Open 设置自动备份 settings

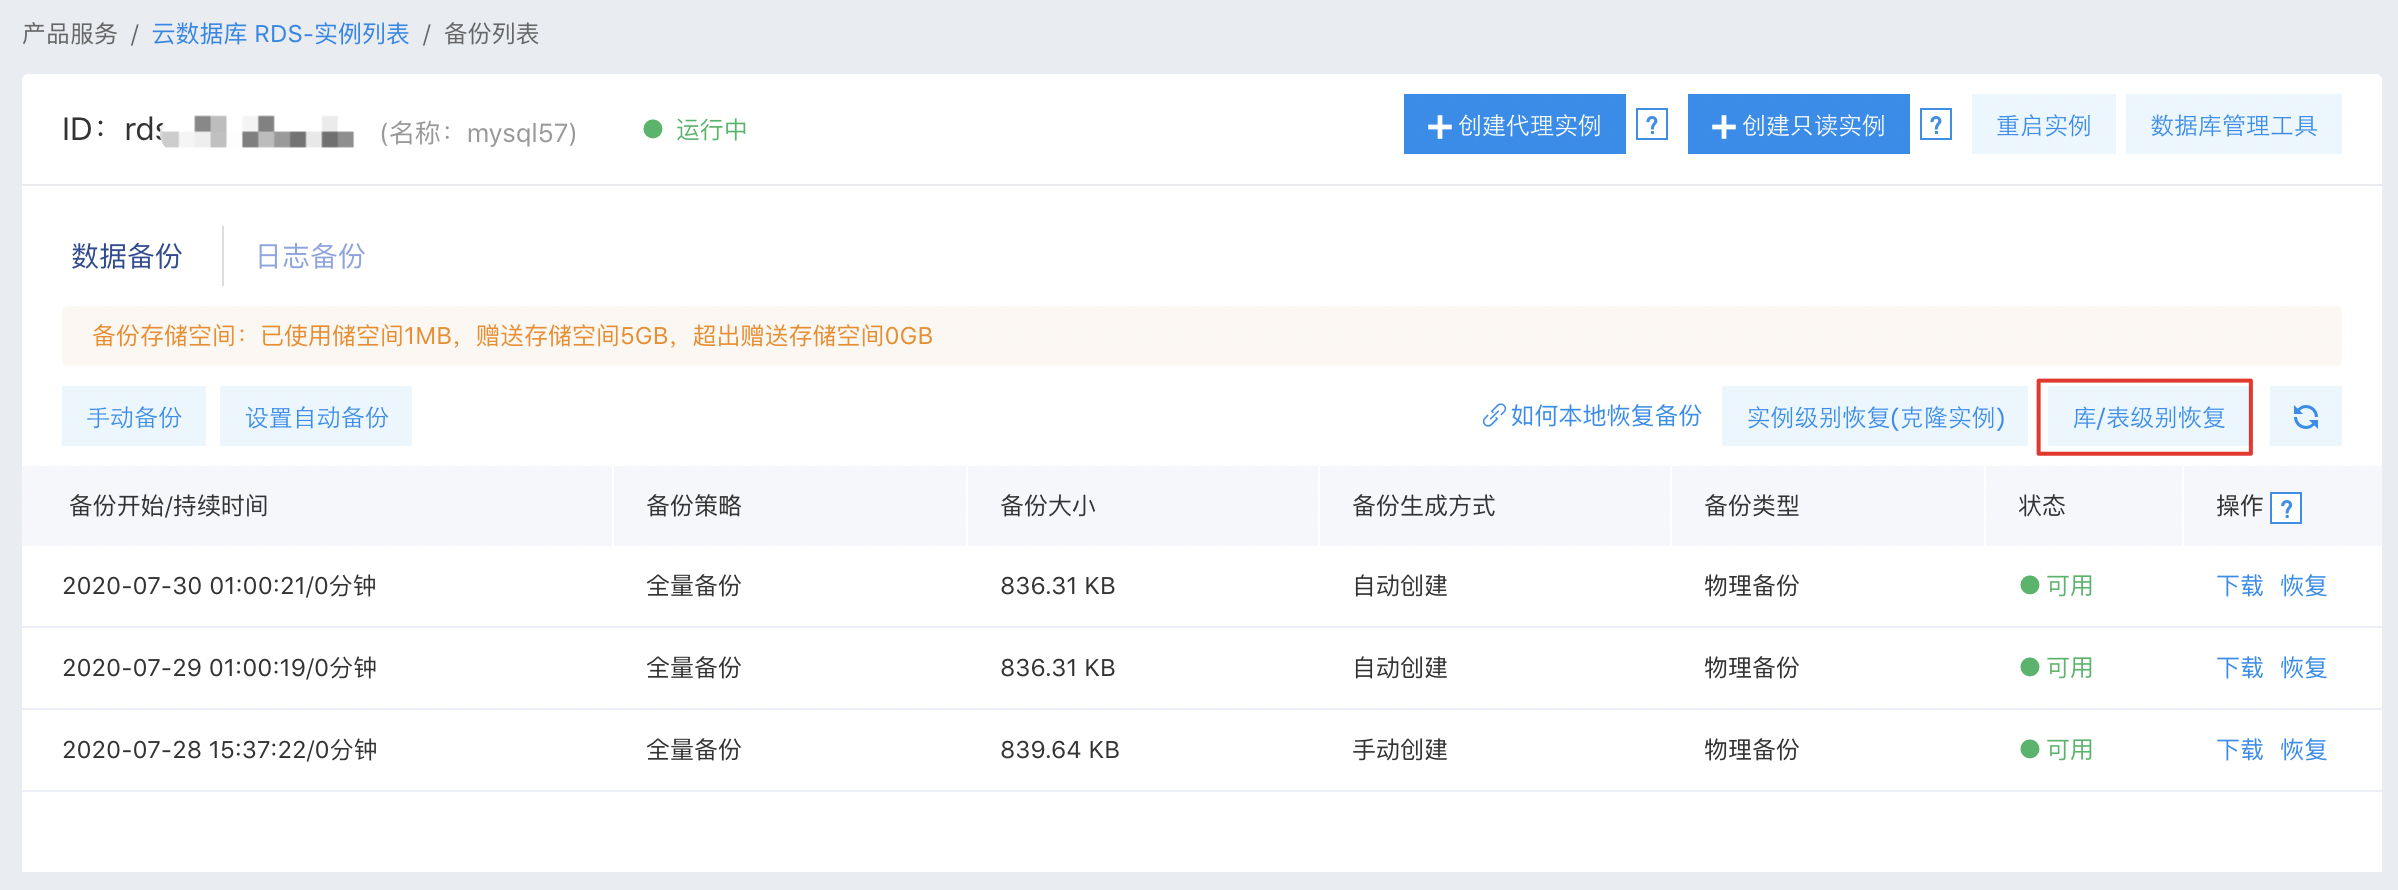pyautogui.click(x=316, y=416)
